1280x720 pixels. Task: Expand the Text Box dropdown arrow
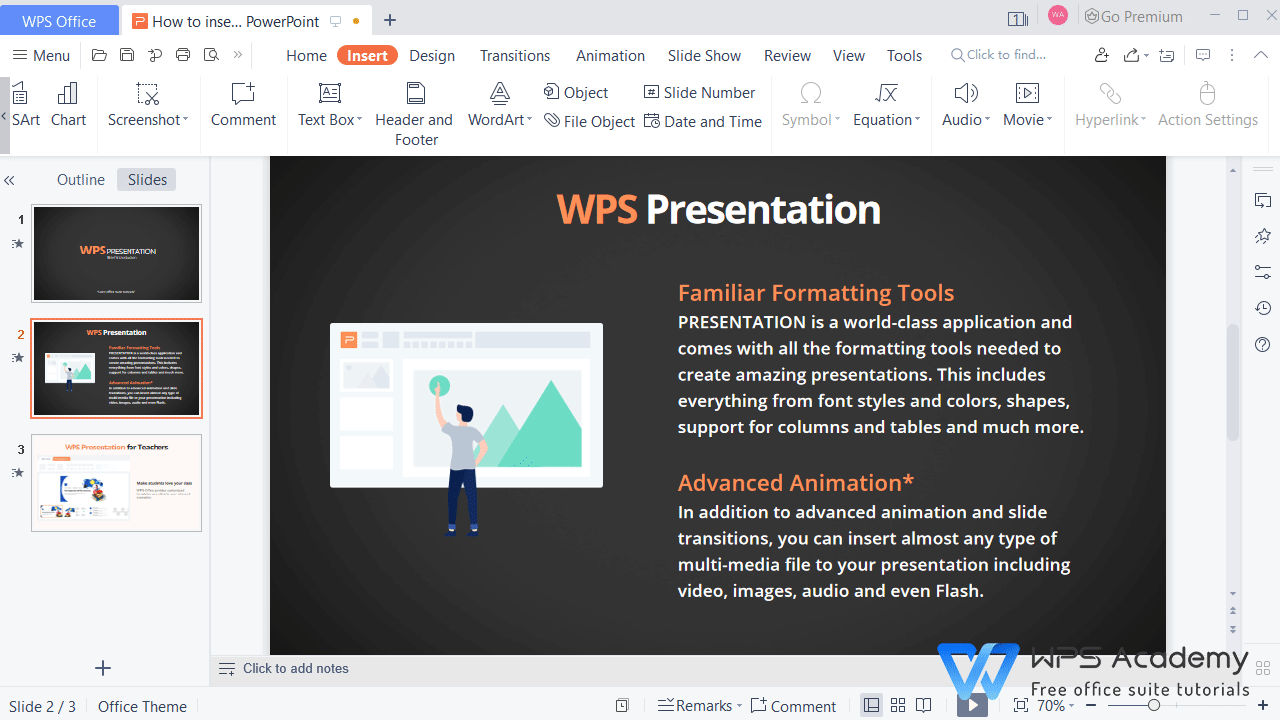(x=360, y=120)
